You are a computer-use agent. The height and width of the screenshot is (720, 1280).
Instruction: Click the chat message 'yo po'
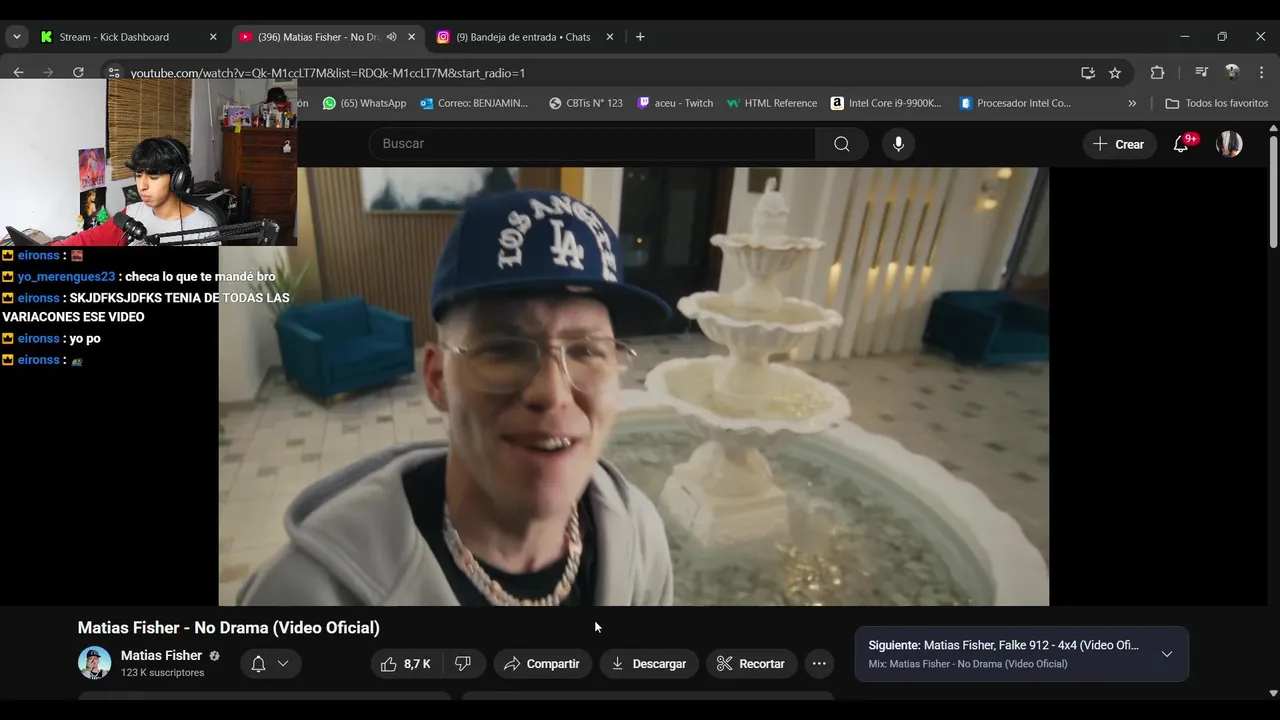tap(85, 339)
